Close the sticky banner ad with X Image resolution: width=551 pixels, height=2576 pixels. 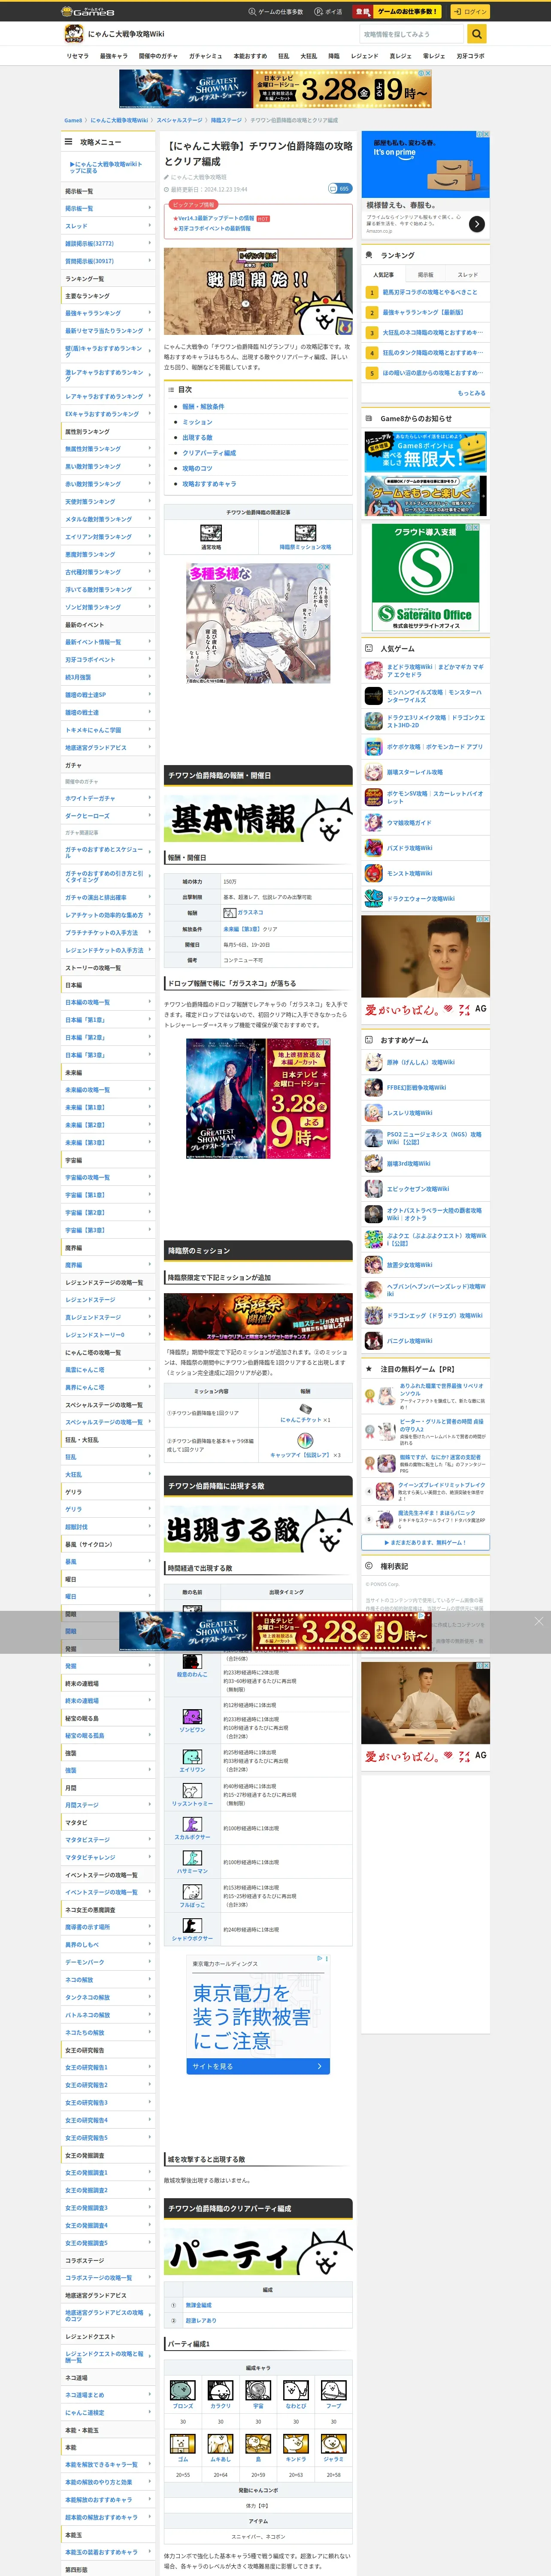(538, 1621)
